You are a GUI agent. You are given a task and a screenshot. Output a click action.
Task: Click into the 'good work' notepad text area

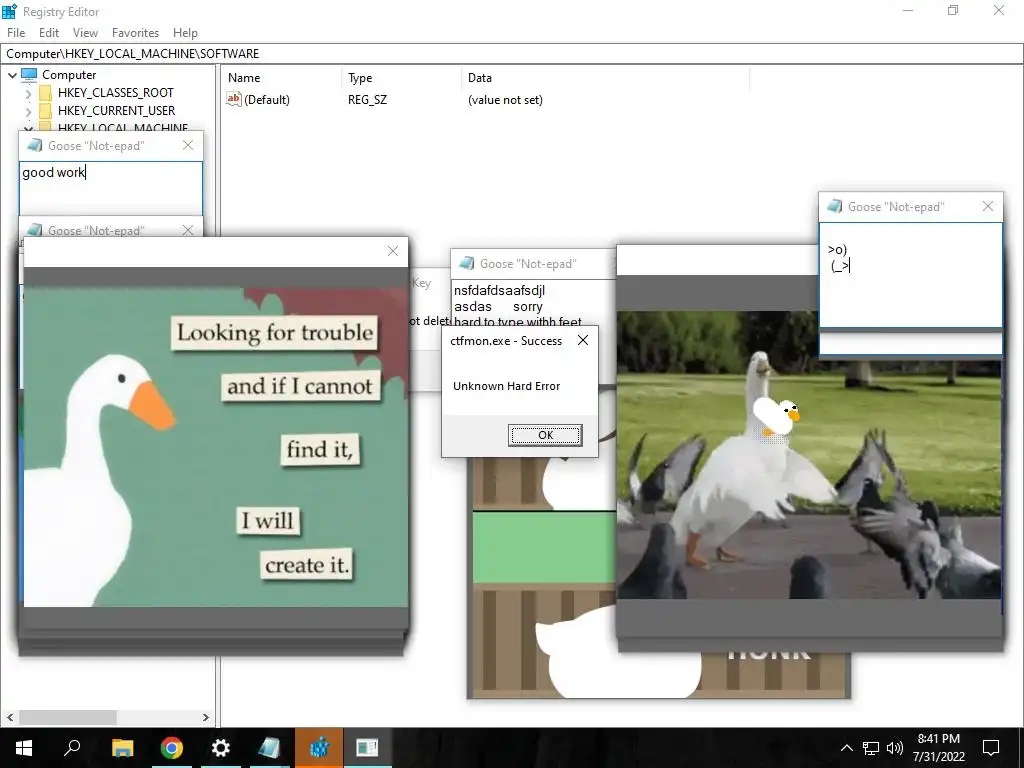click(x=110, y=188)
